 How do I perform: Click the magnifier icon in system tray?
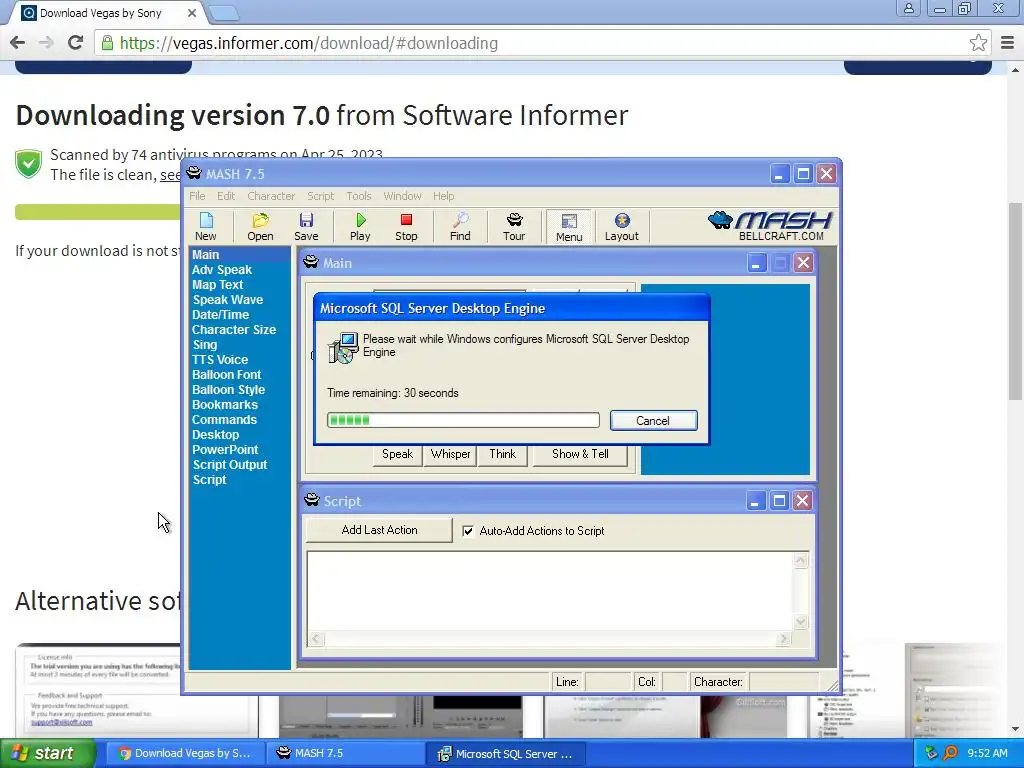tap(950, 754)
